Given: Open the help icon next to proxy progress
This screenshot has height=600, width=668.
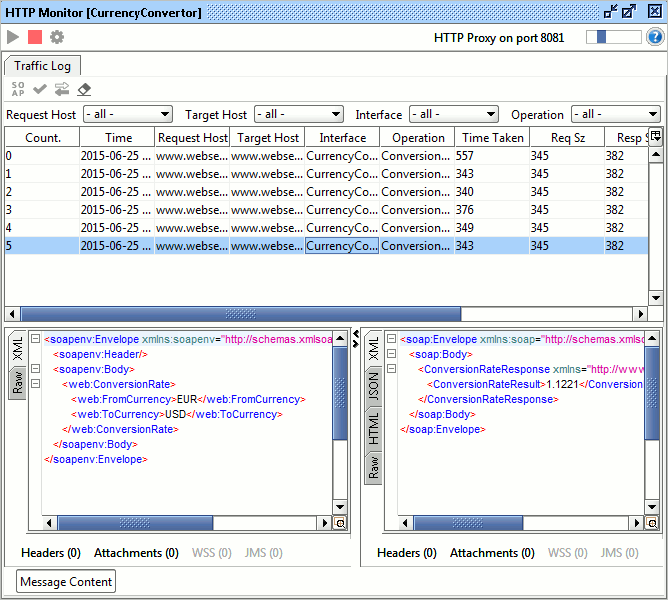Looking at the screenshot, I should click(655, 37).
